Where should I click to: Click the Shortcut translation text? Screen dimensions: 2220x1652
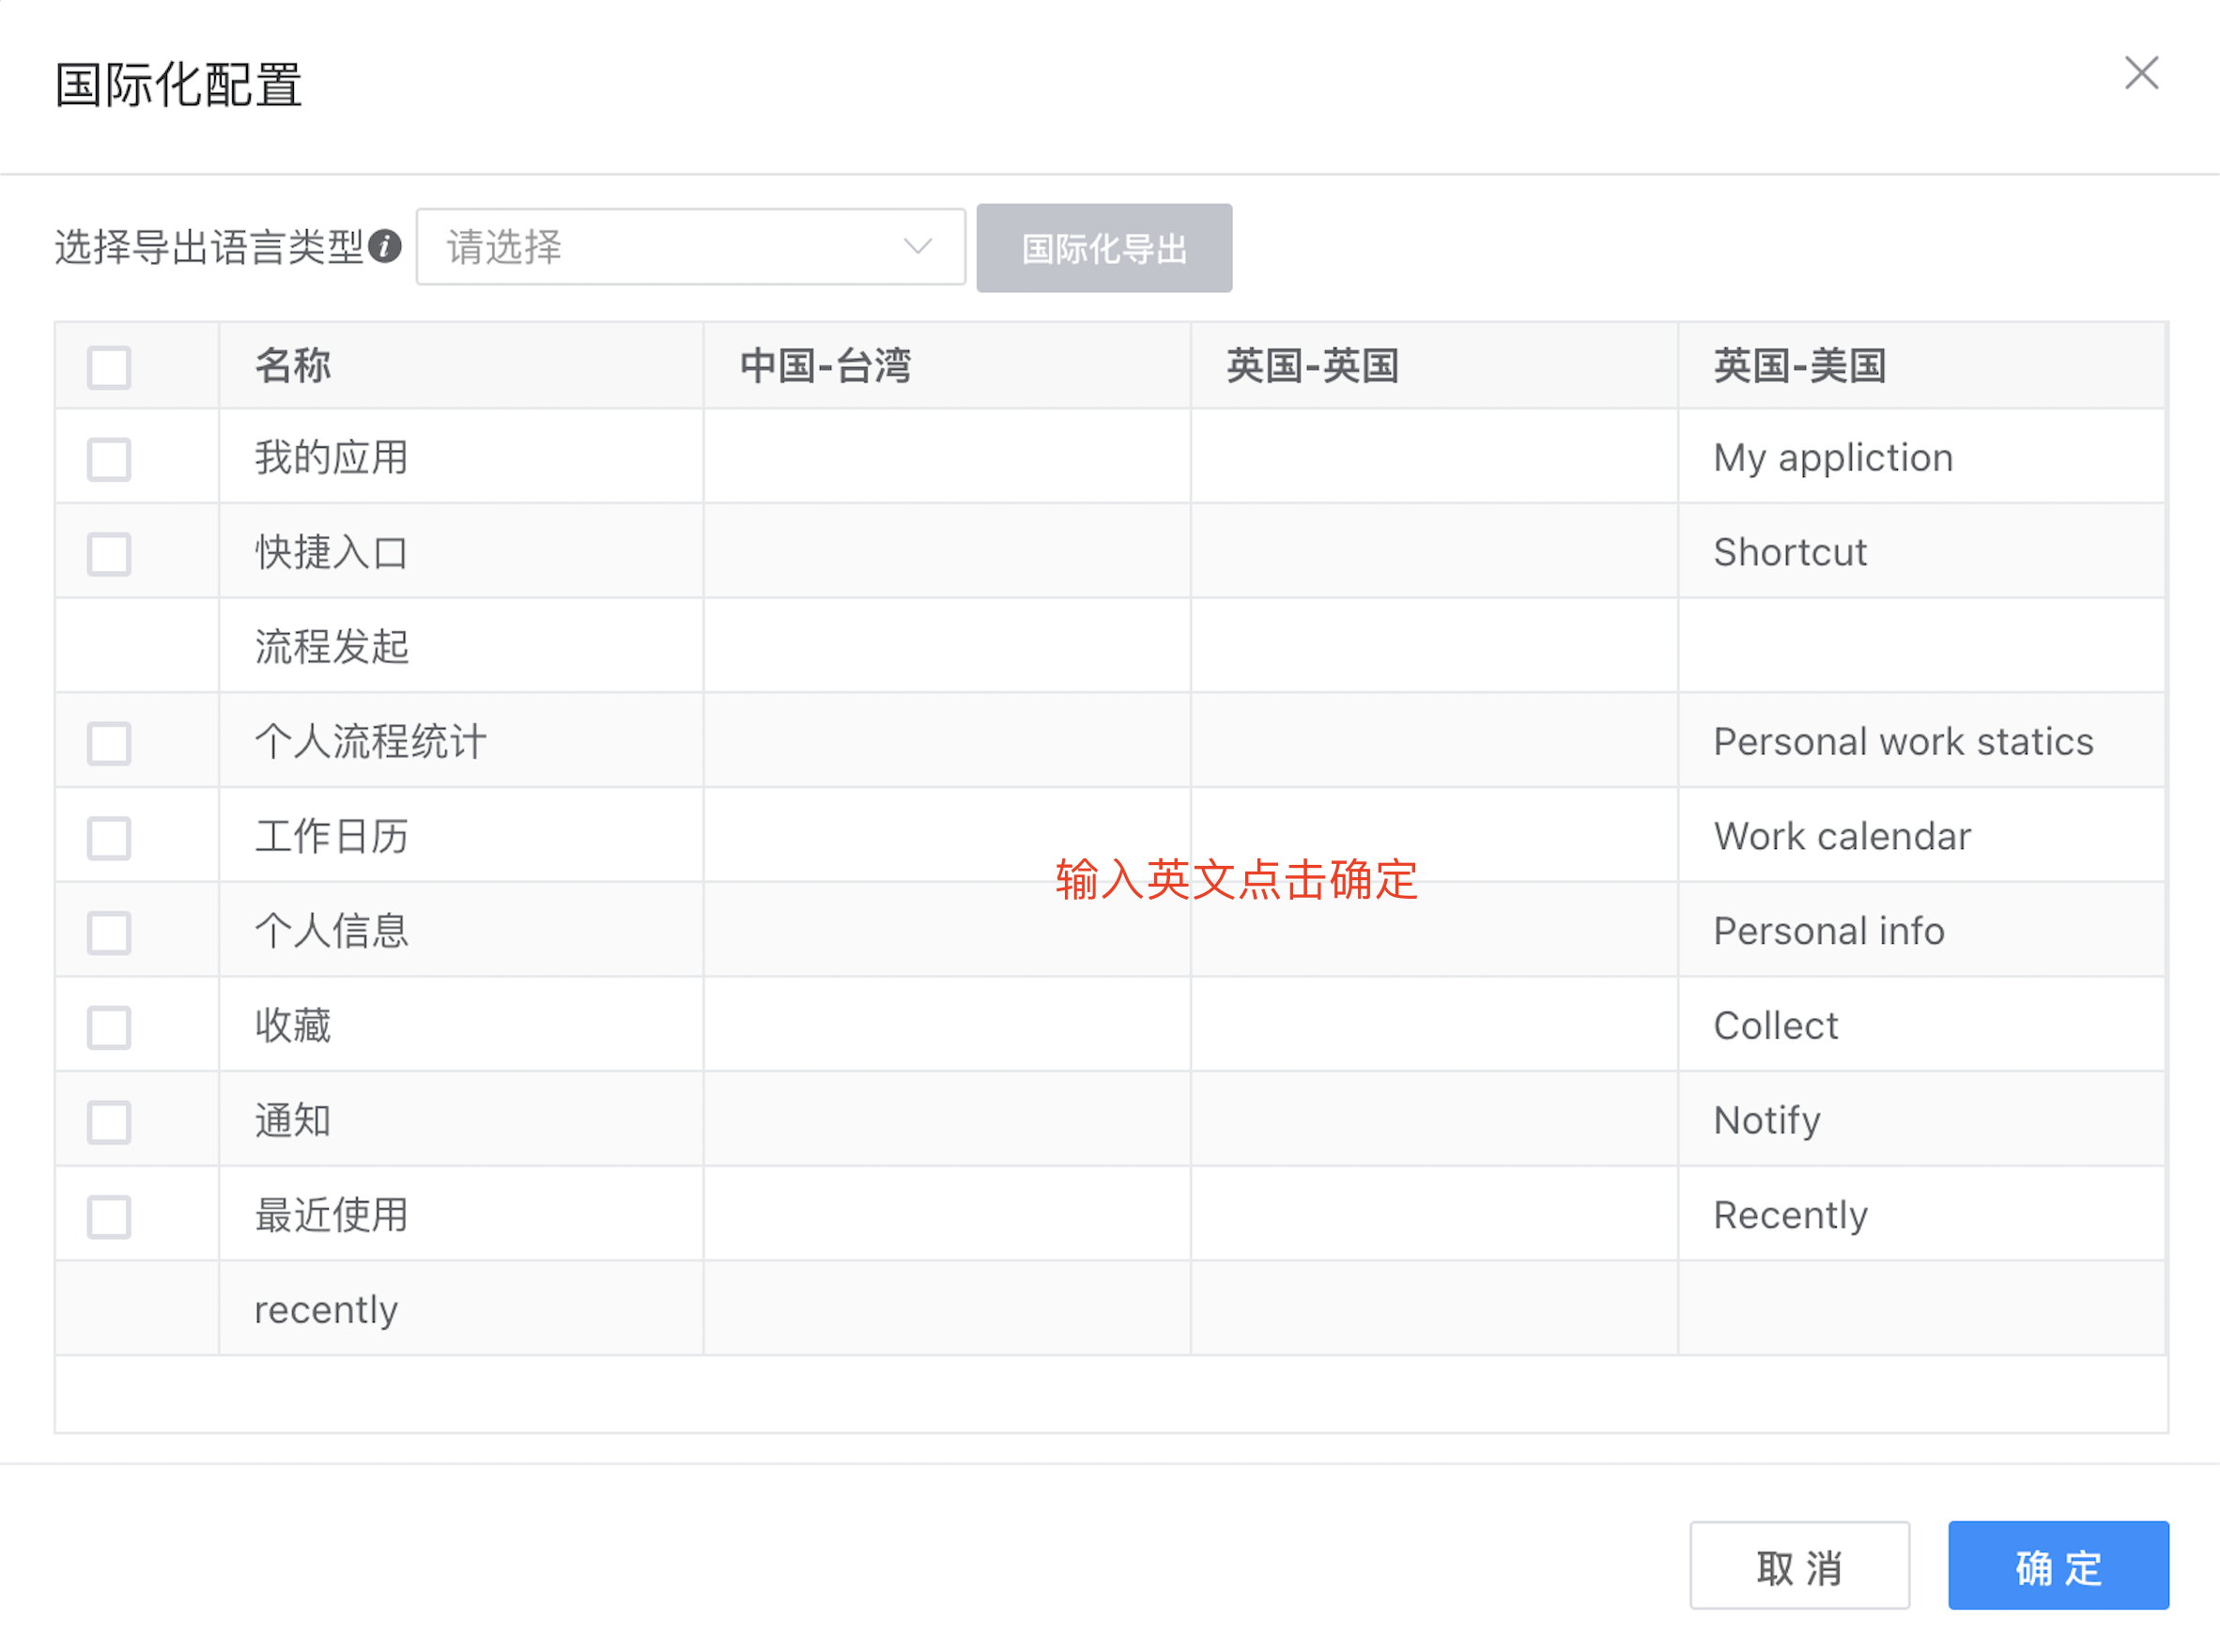[x=1790, y=551]
